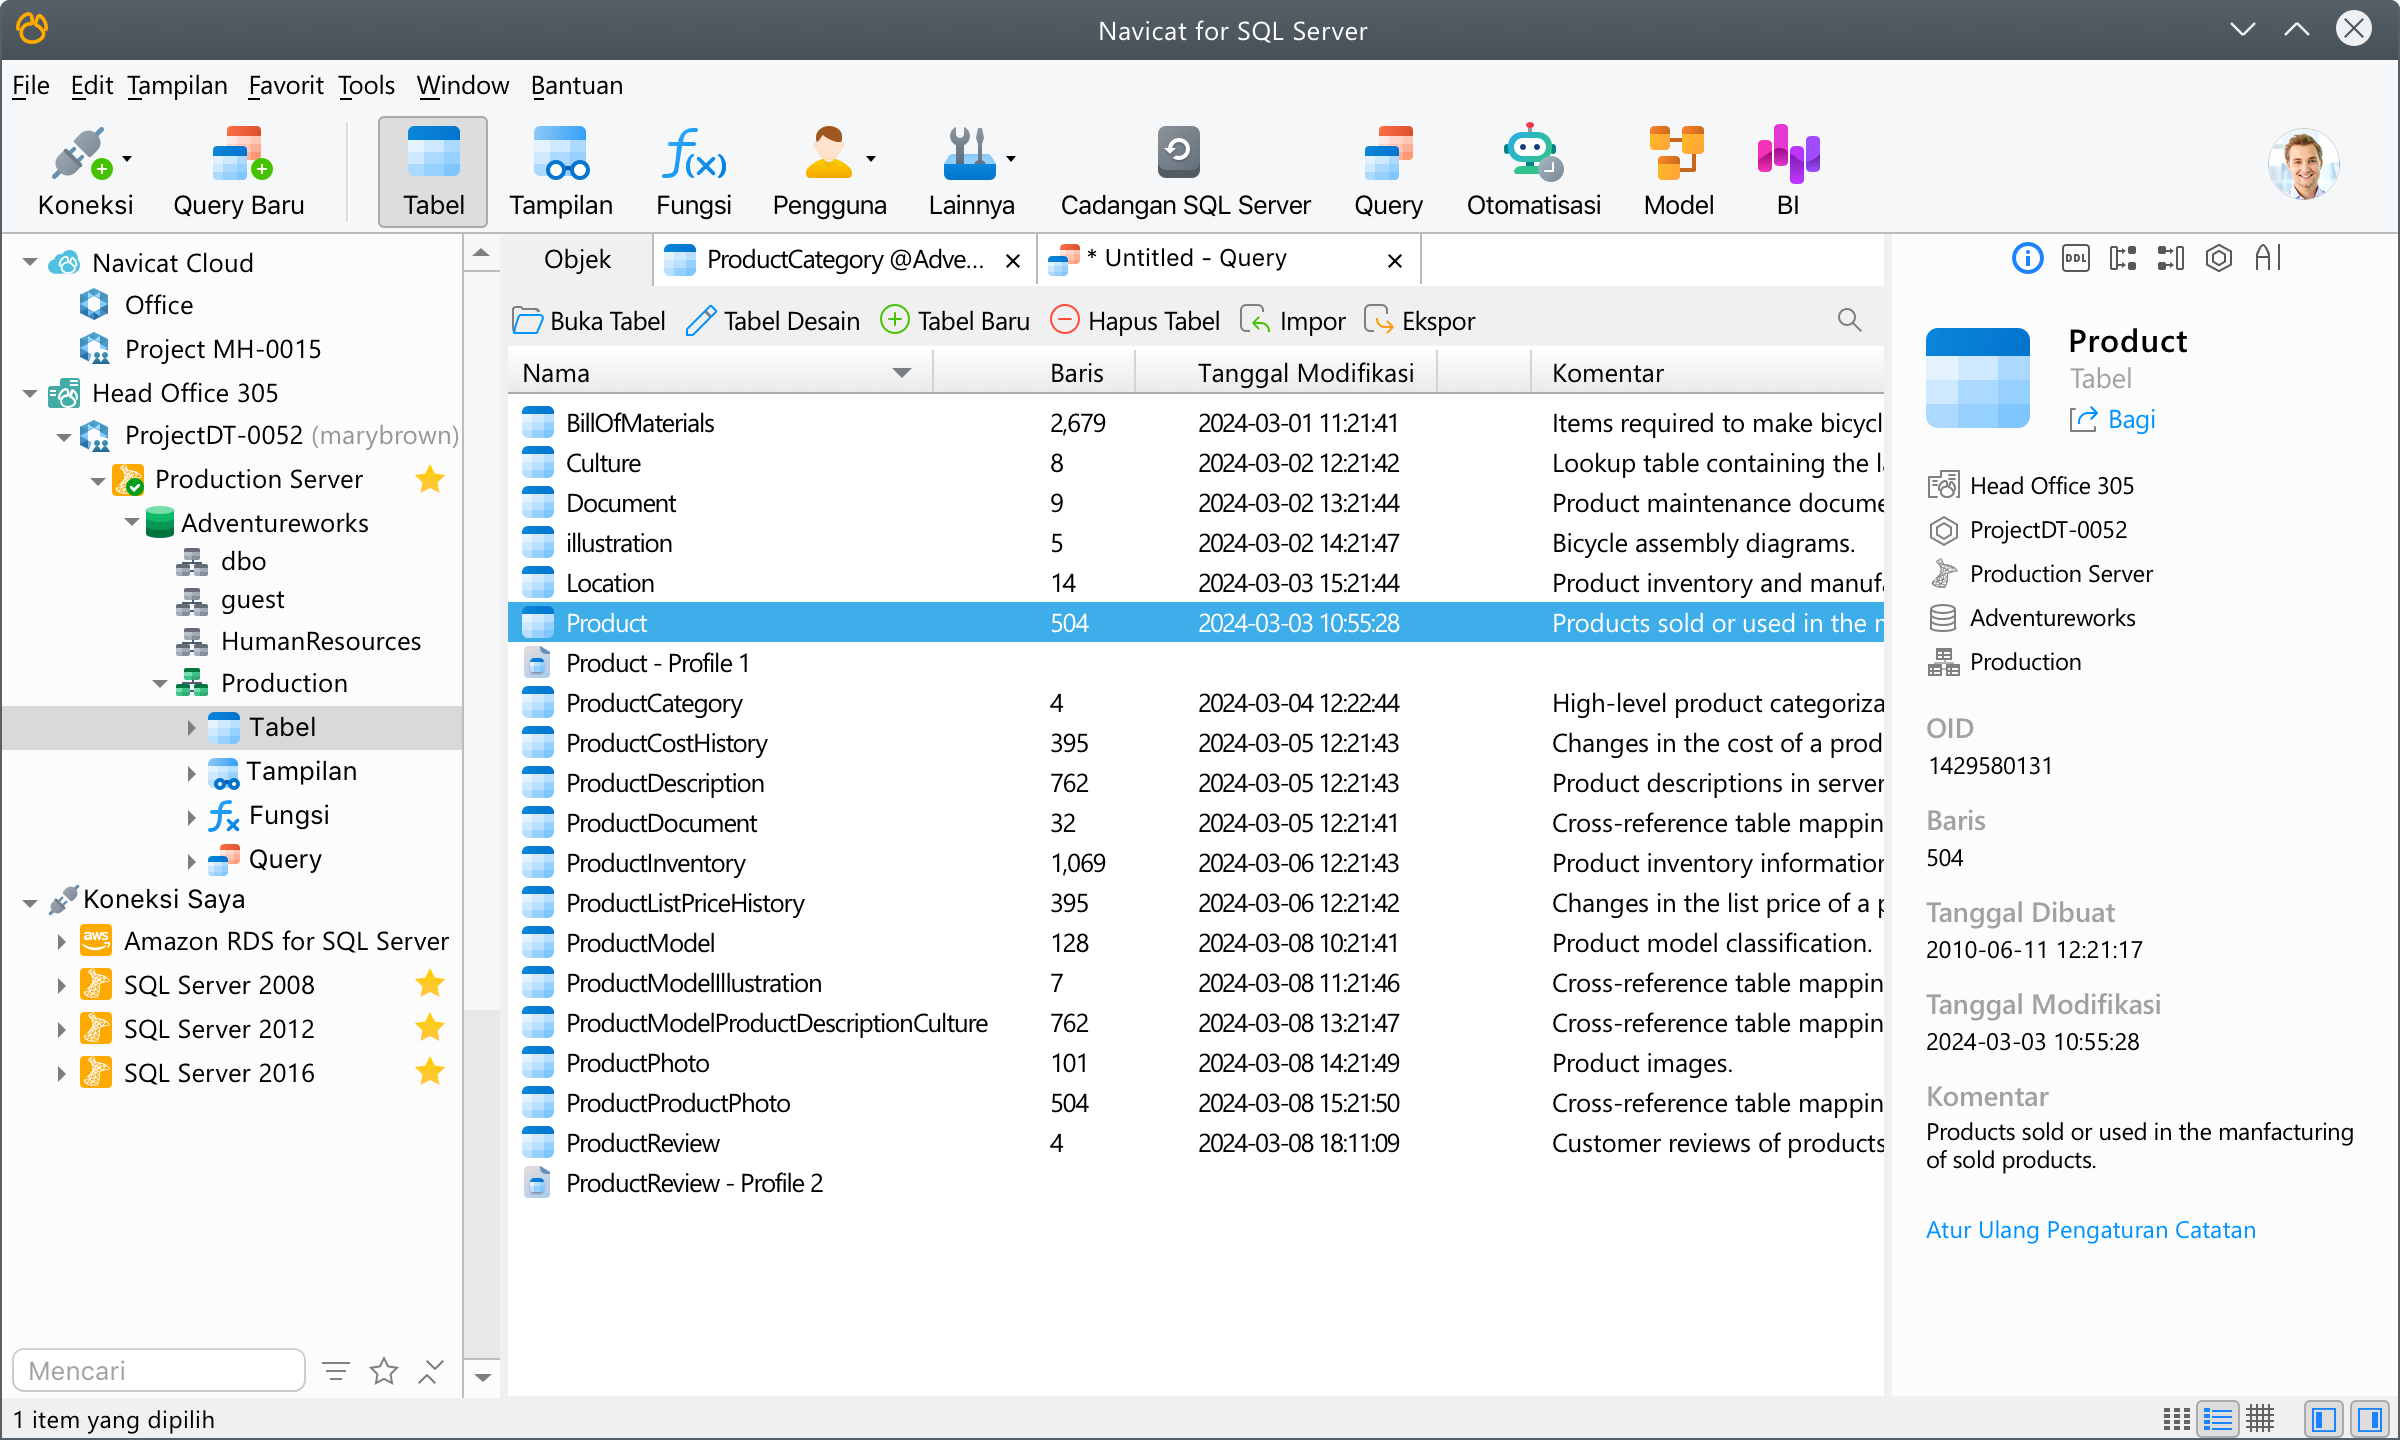Image resolution: width=2400 pixels, height=1440 pixels.
Task: Click the Ekspor button
Action: 1420,321
